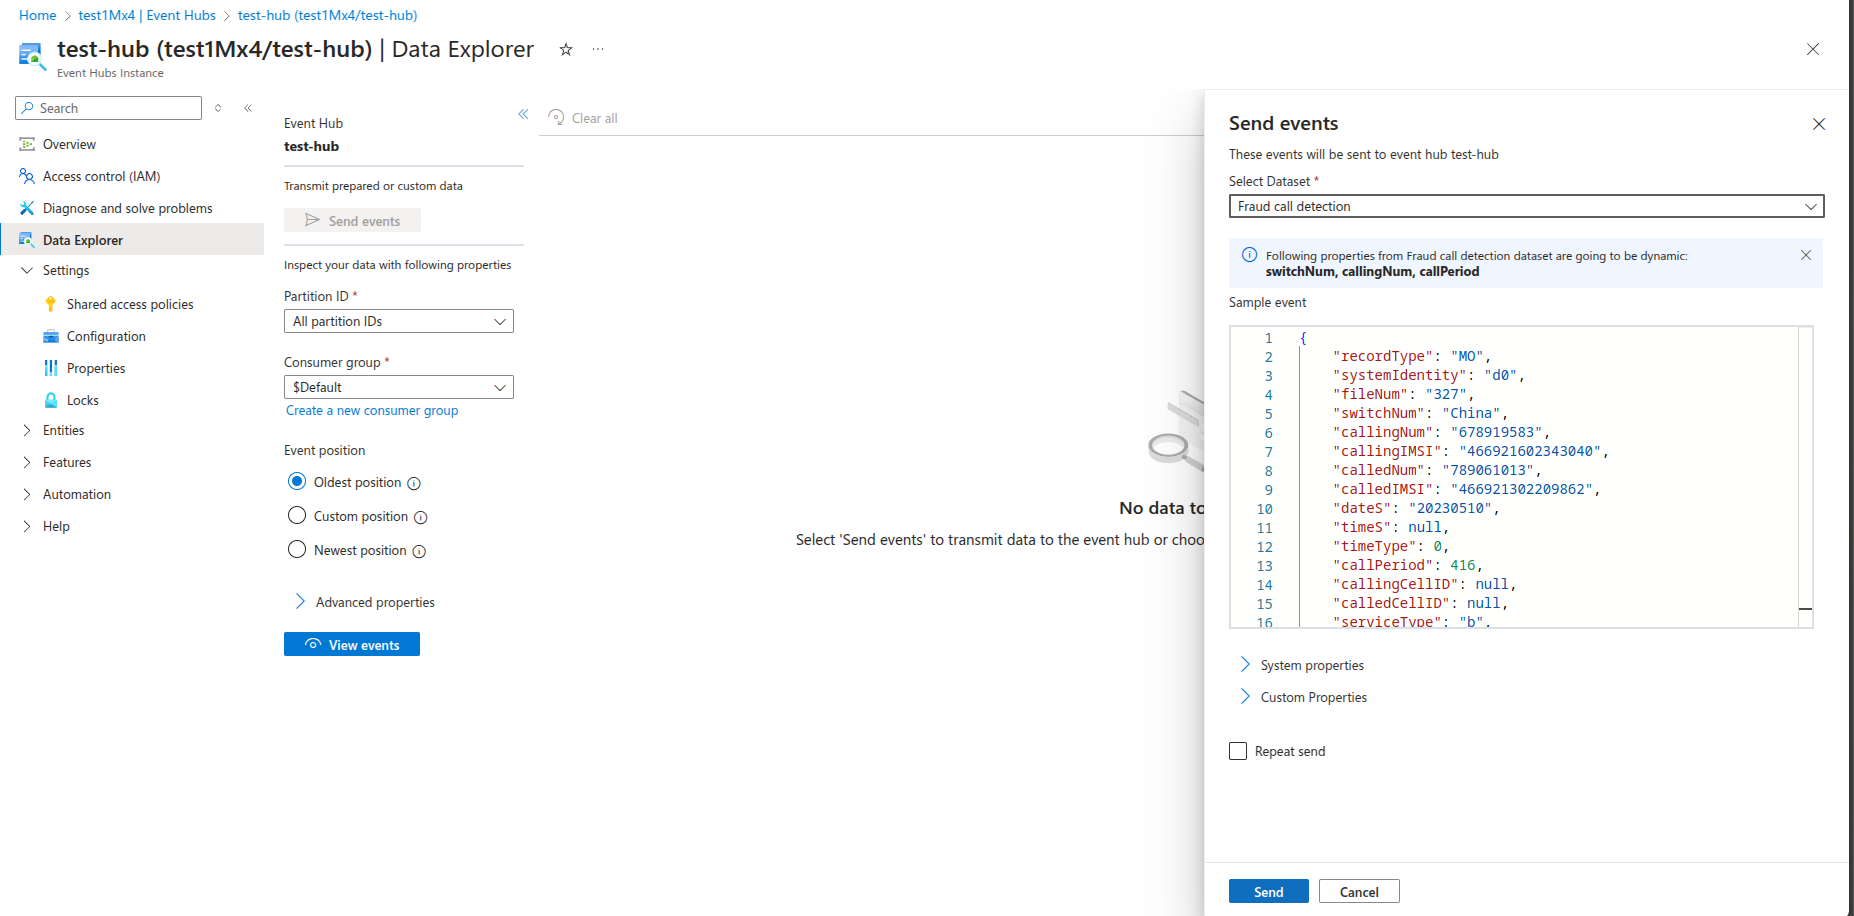Open test-hub (test1Mx4/test-hub) breadcrumb
The height and width of the screenshot is (916, 1854).
[328, 15]
